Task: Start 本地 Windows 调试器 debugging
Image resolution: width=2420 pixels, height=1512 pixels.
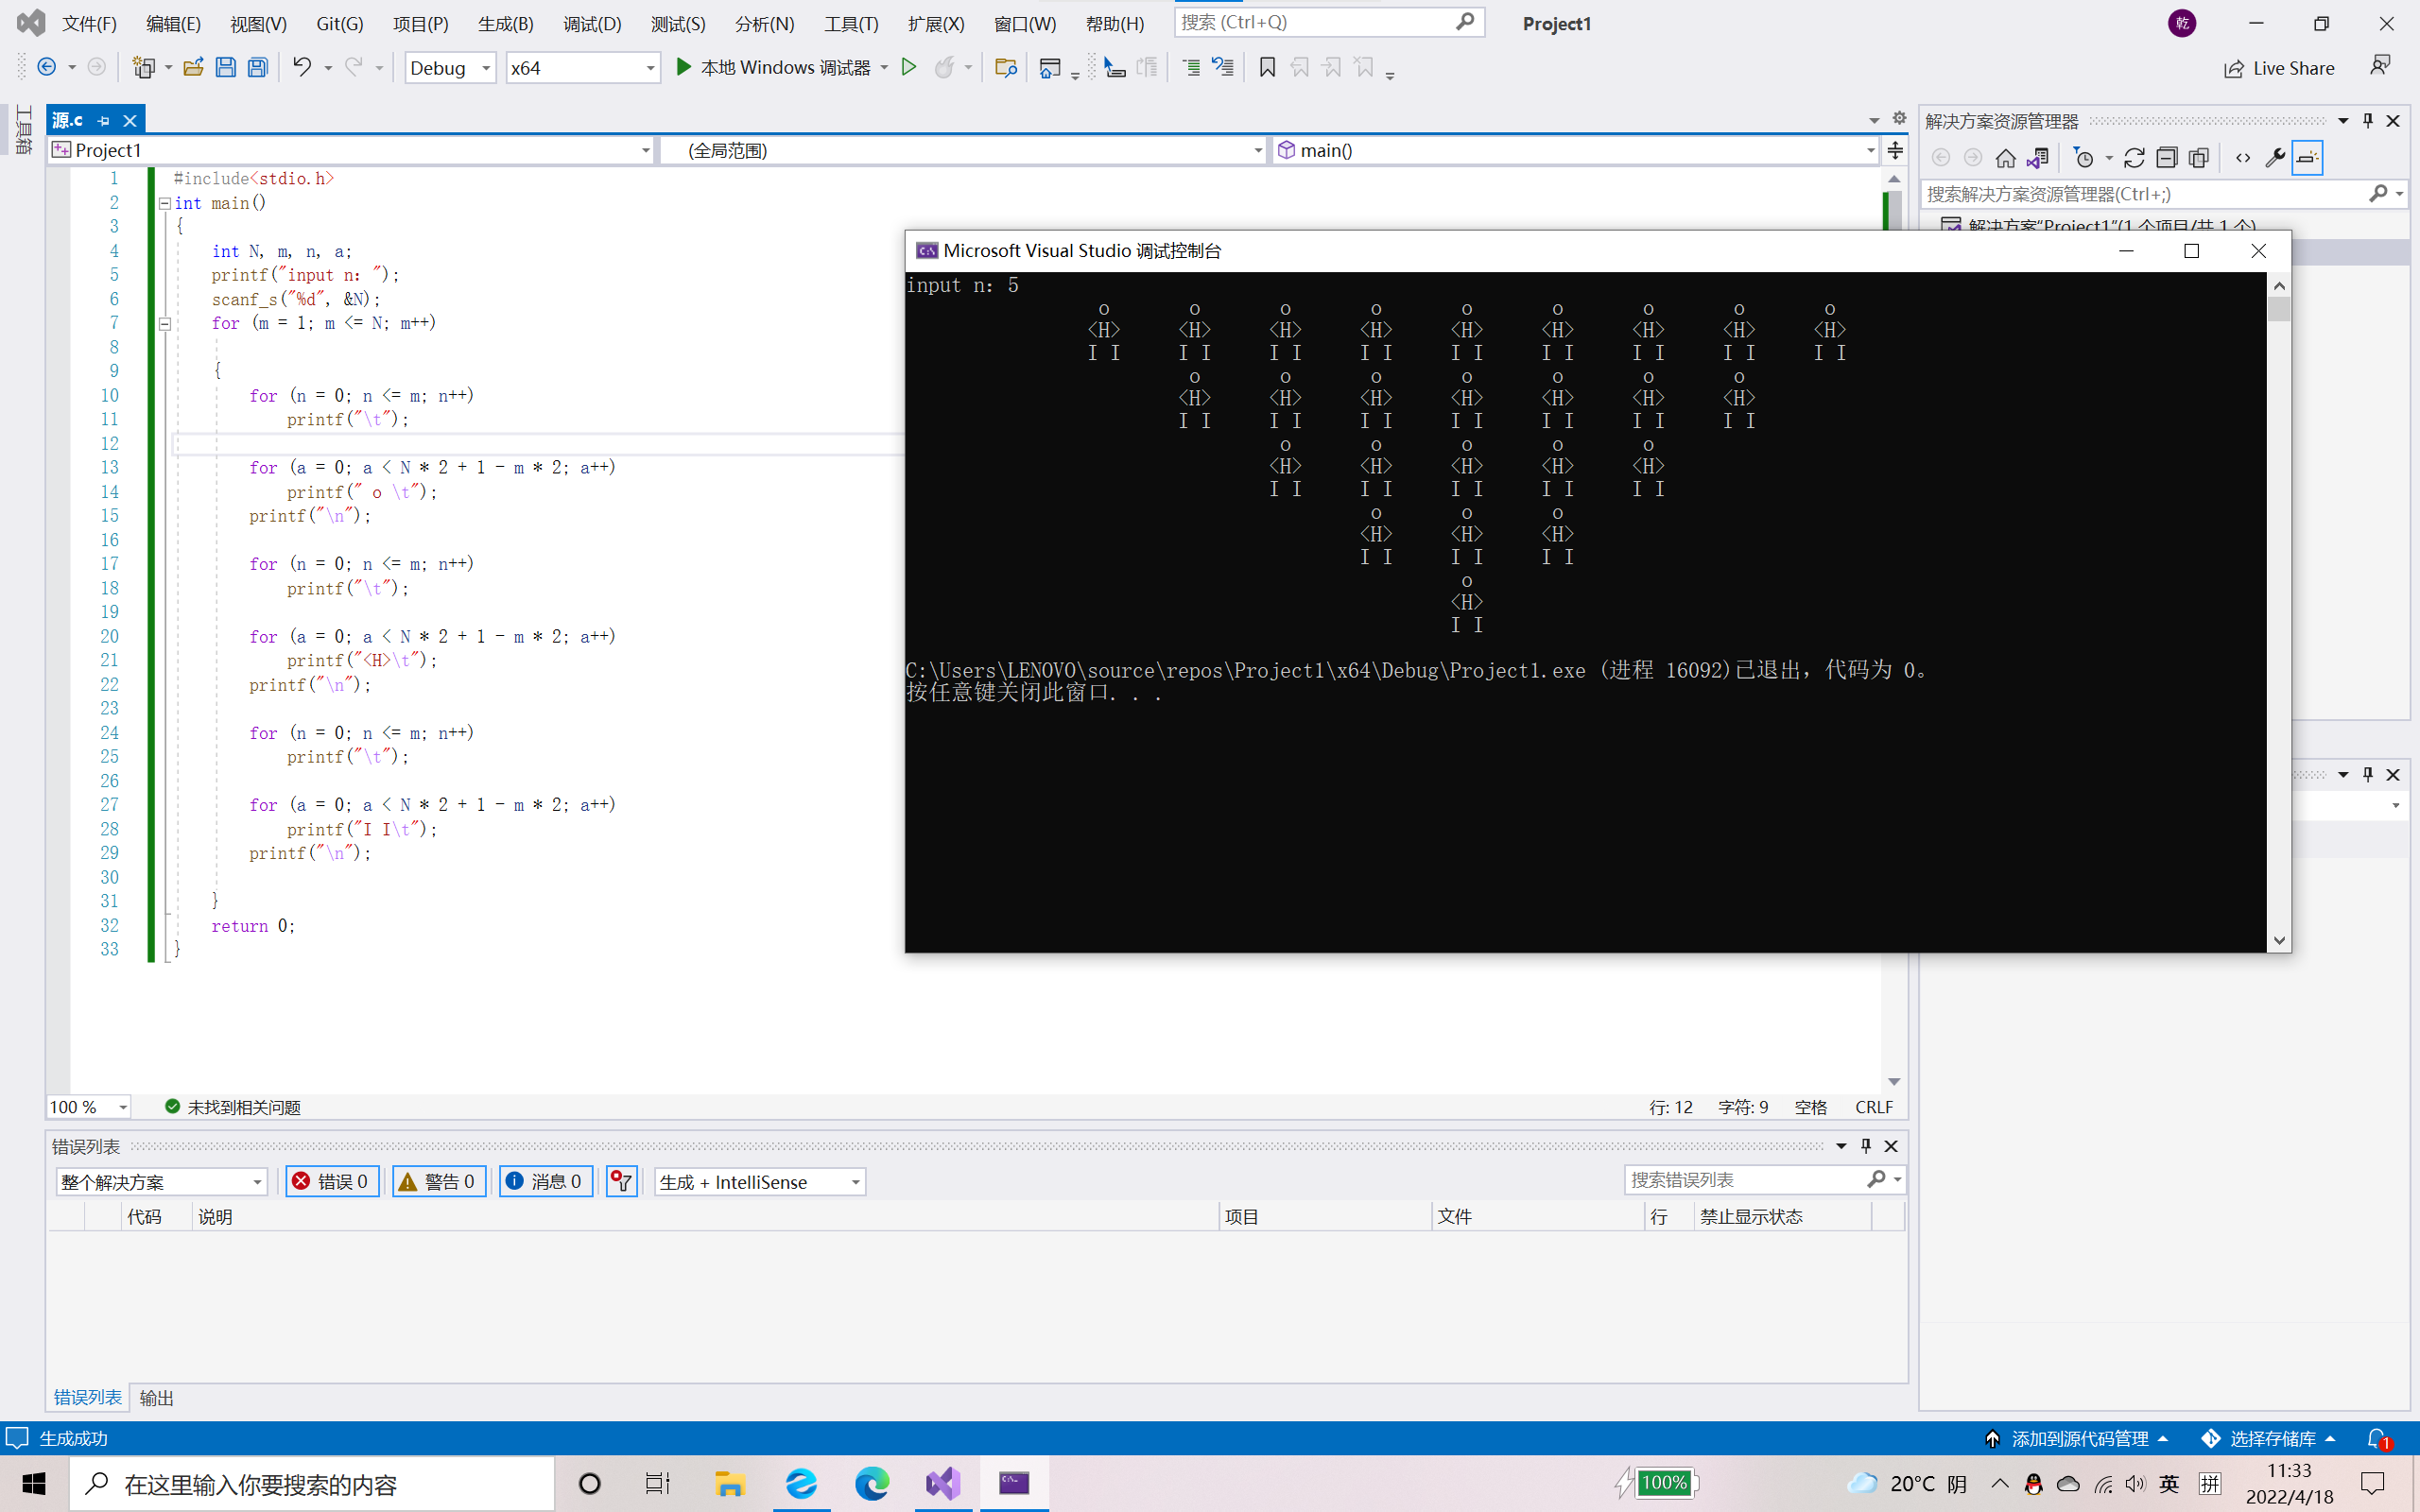Action: click(x=772, y=67)
